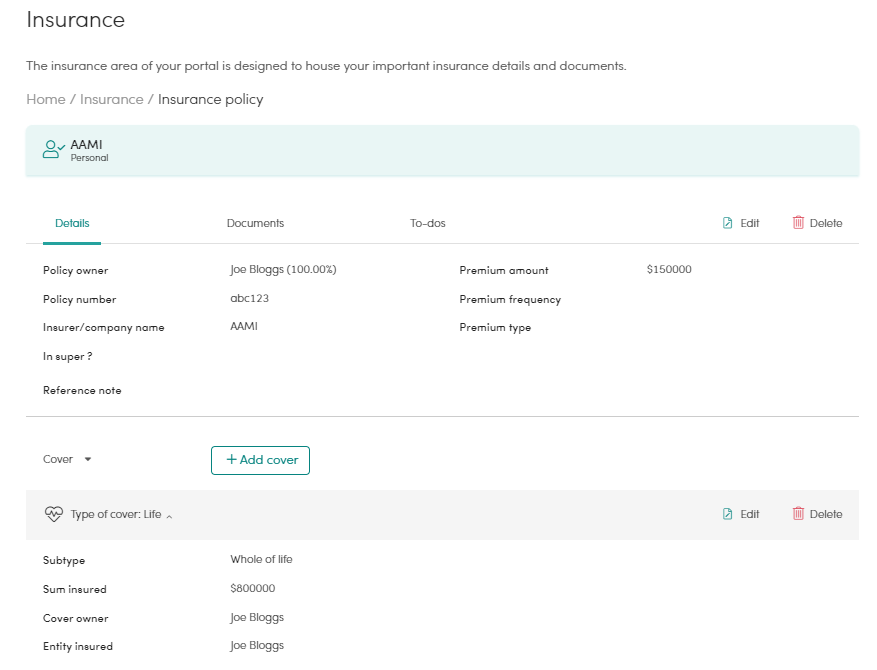Click the 'Cover owner' label
The image size is (877, 670).
(x=76, y=619)
